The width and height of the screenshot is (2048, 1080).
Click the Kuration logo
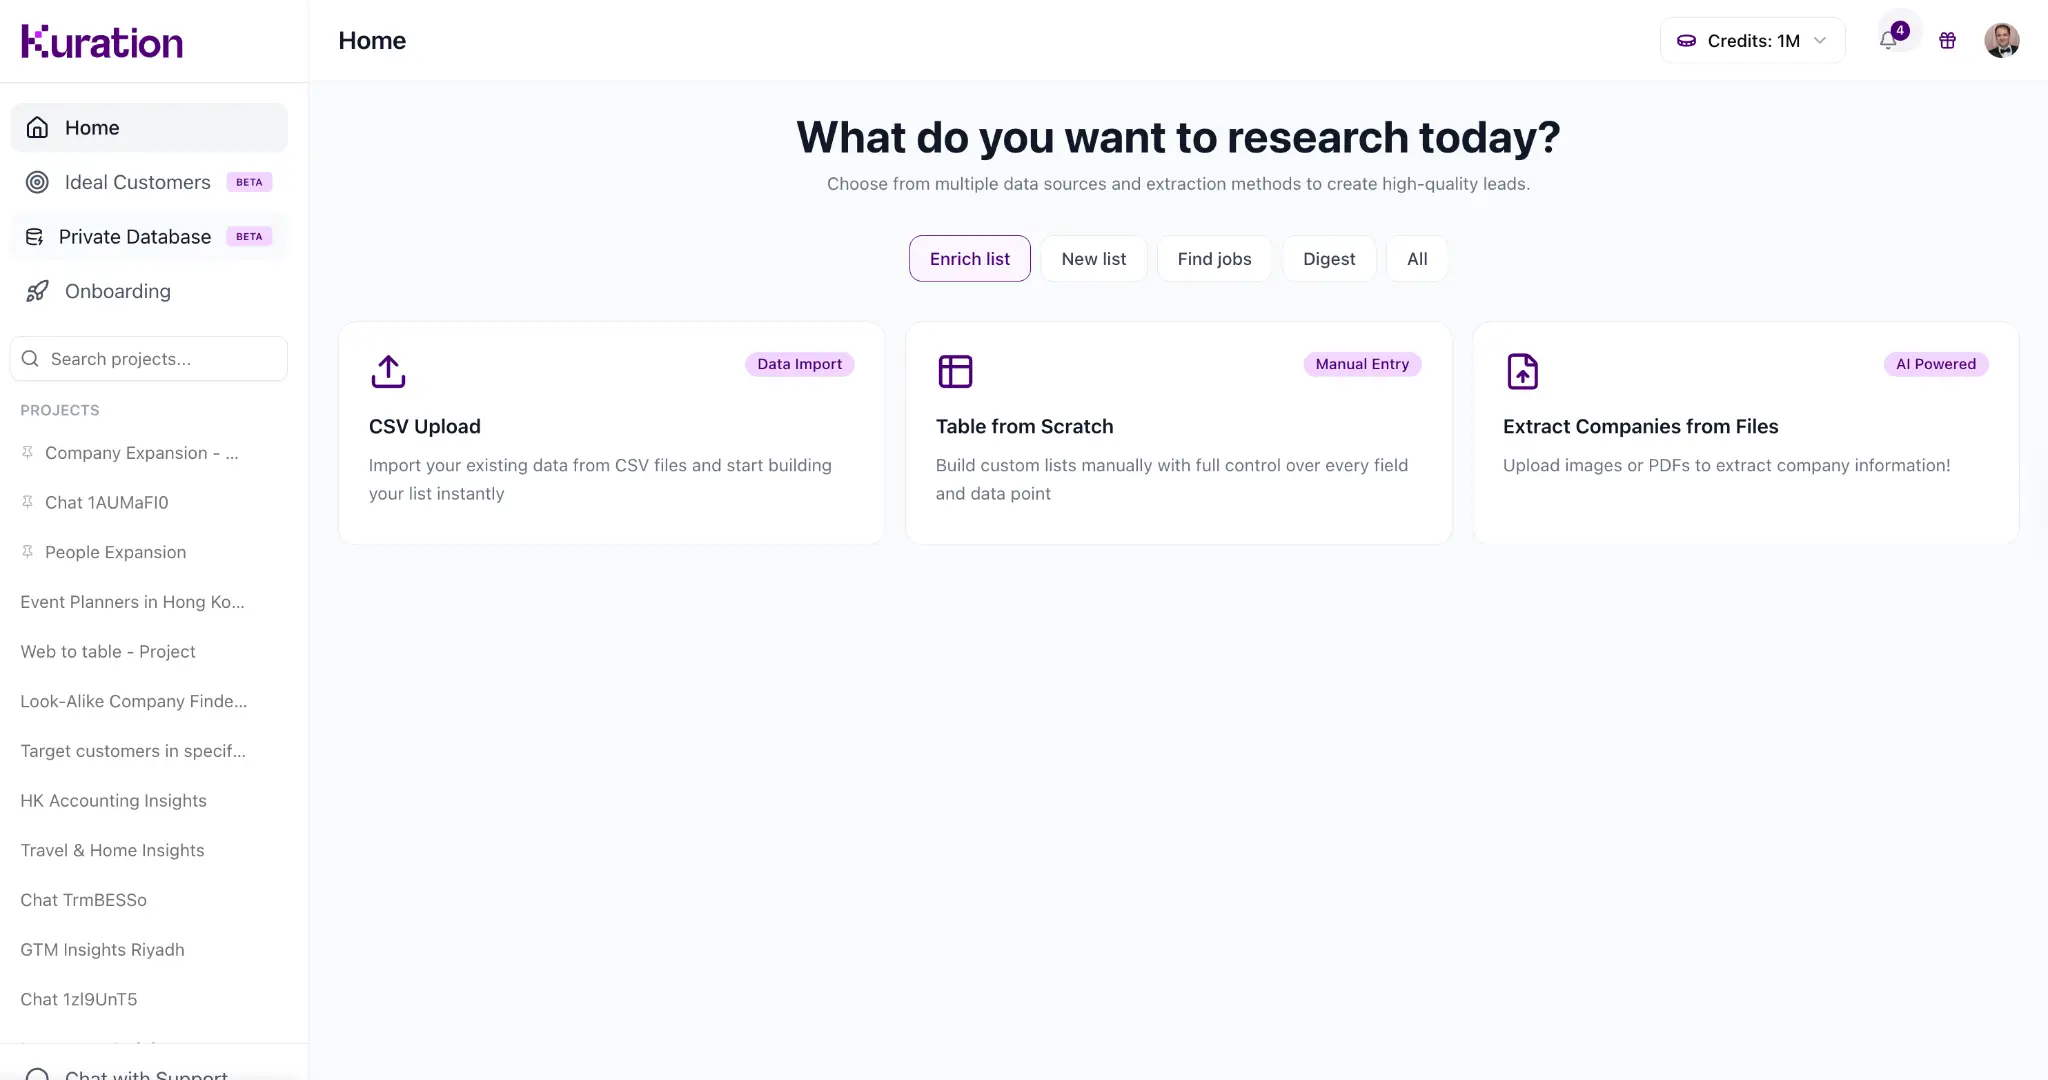point(102,42)
